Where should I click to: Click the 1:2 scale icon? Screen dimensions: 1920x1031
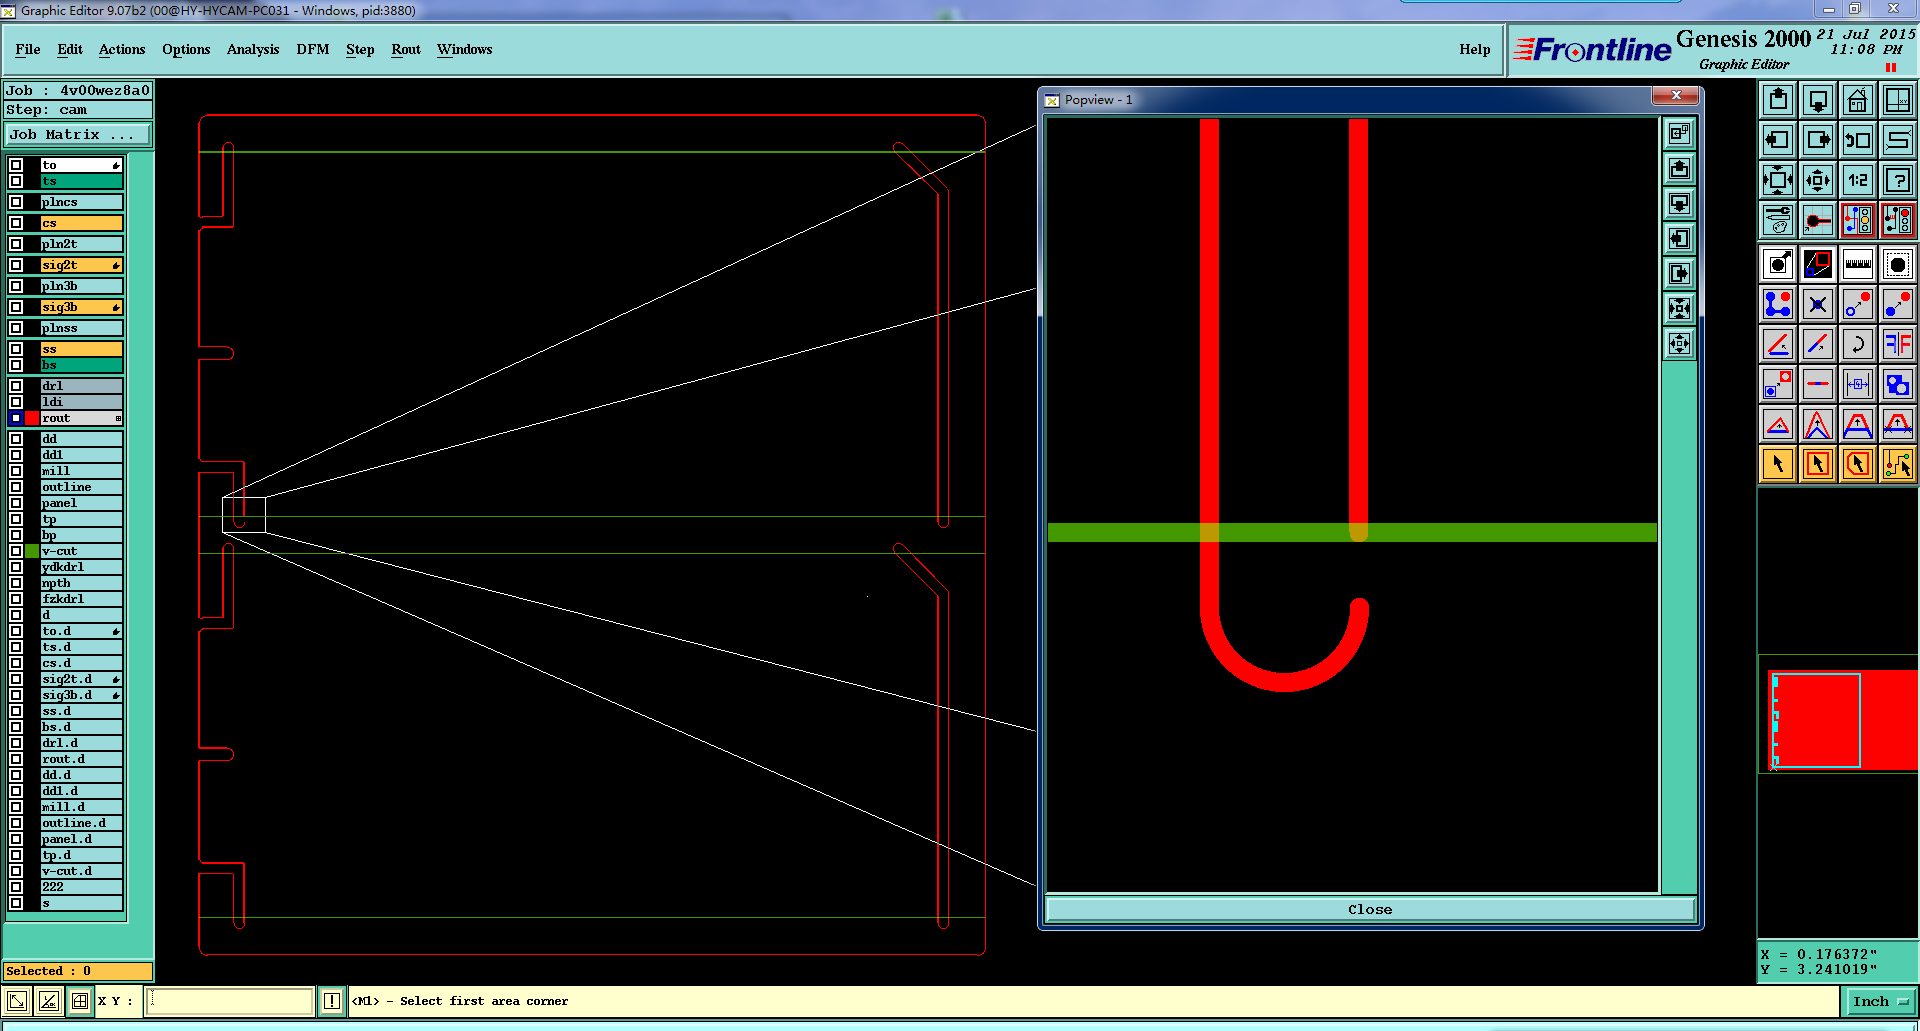(x=1858, y=180)
